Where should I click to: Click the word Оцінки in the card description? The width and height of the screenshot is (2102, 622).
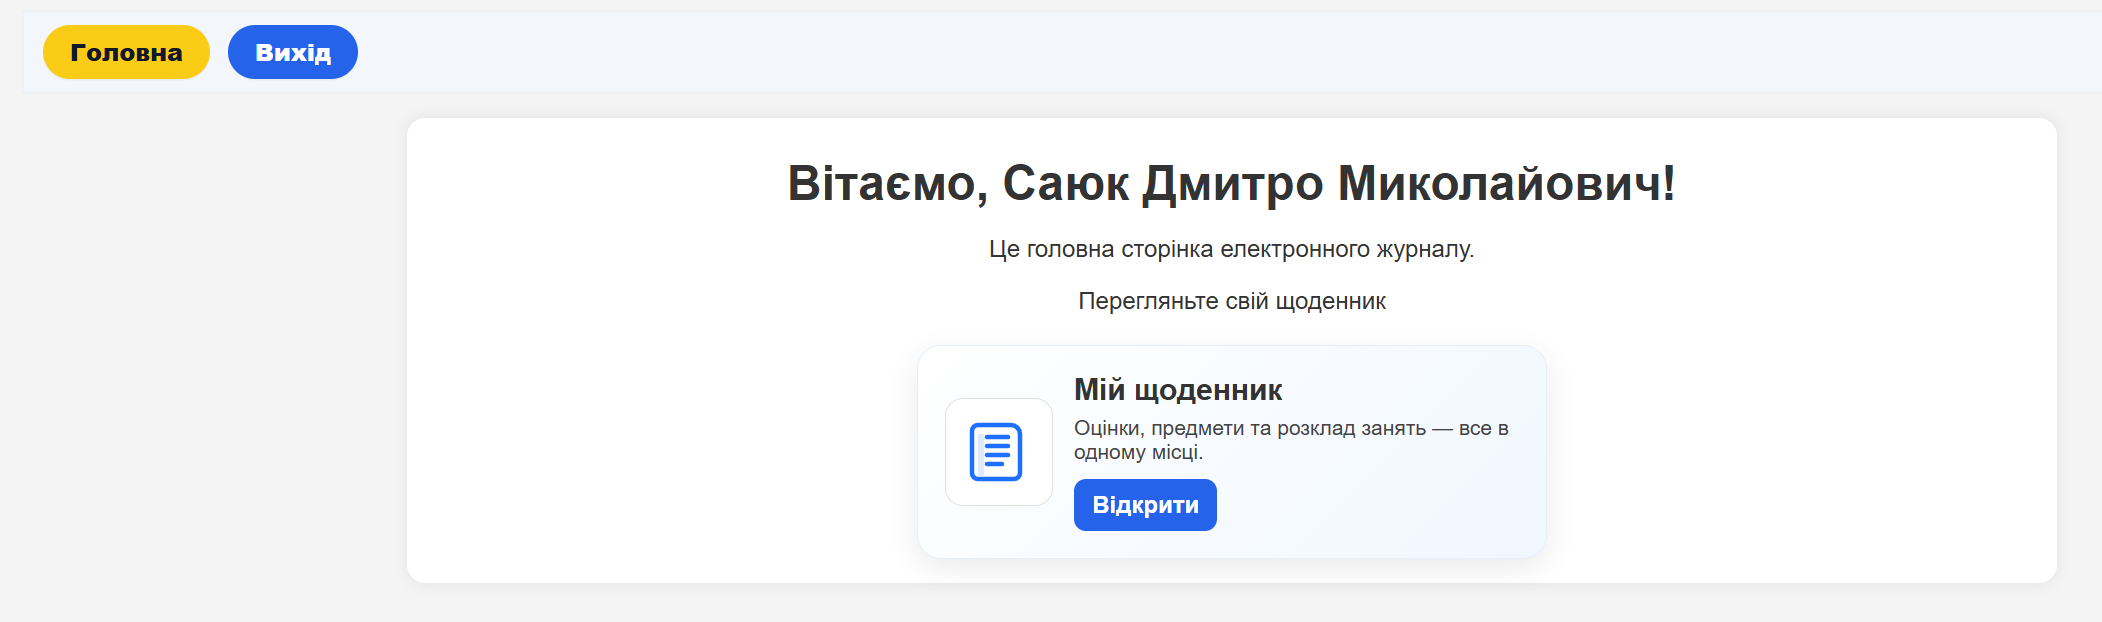[x=1106, y=428]
